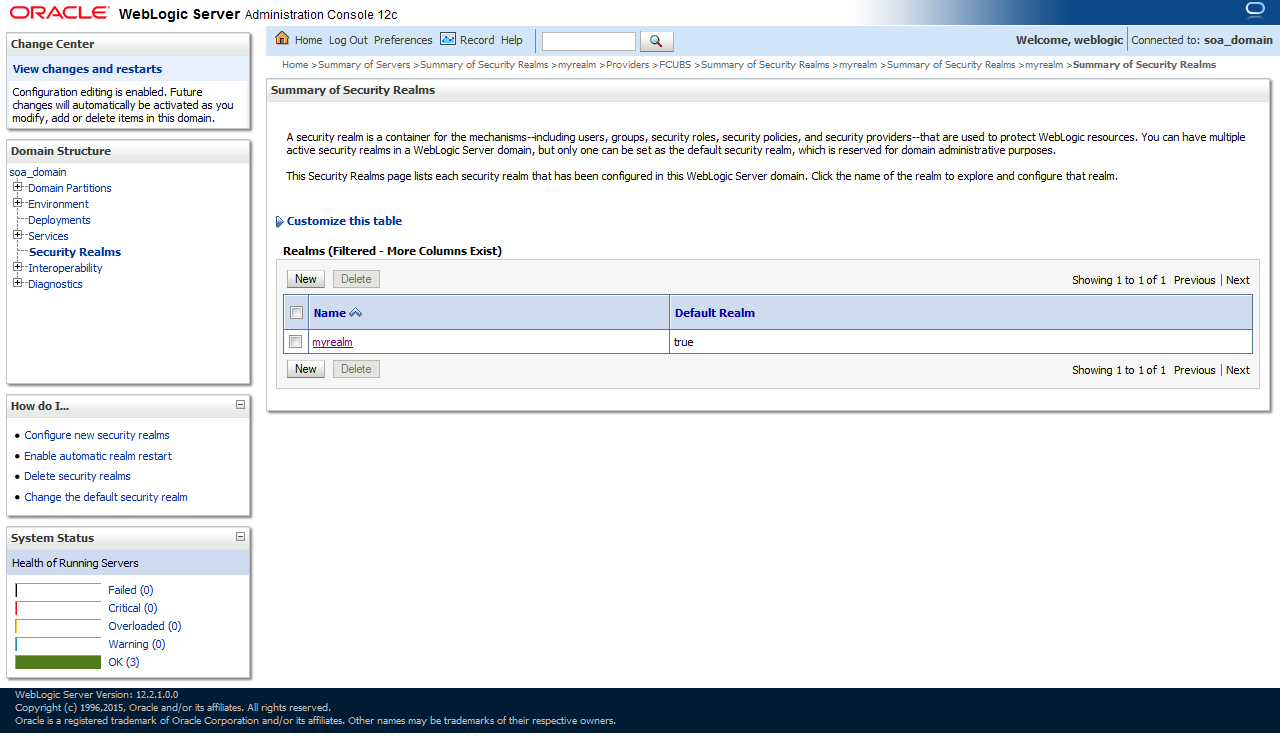The width and height of the screenshot is (1280, 739).
Task: Open Change the default security realm help
Action: point(106,497)
